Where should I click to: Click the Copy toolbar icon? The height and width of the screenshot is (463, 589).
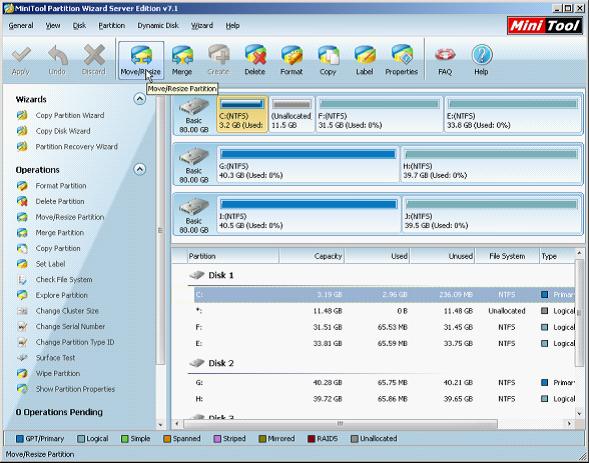[x=328, y=61]
